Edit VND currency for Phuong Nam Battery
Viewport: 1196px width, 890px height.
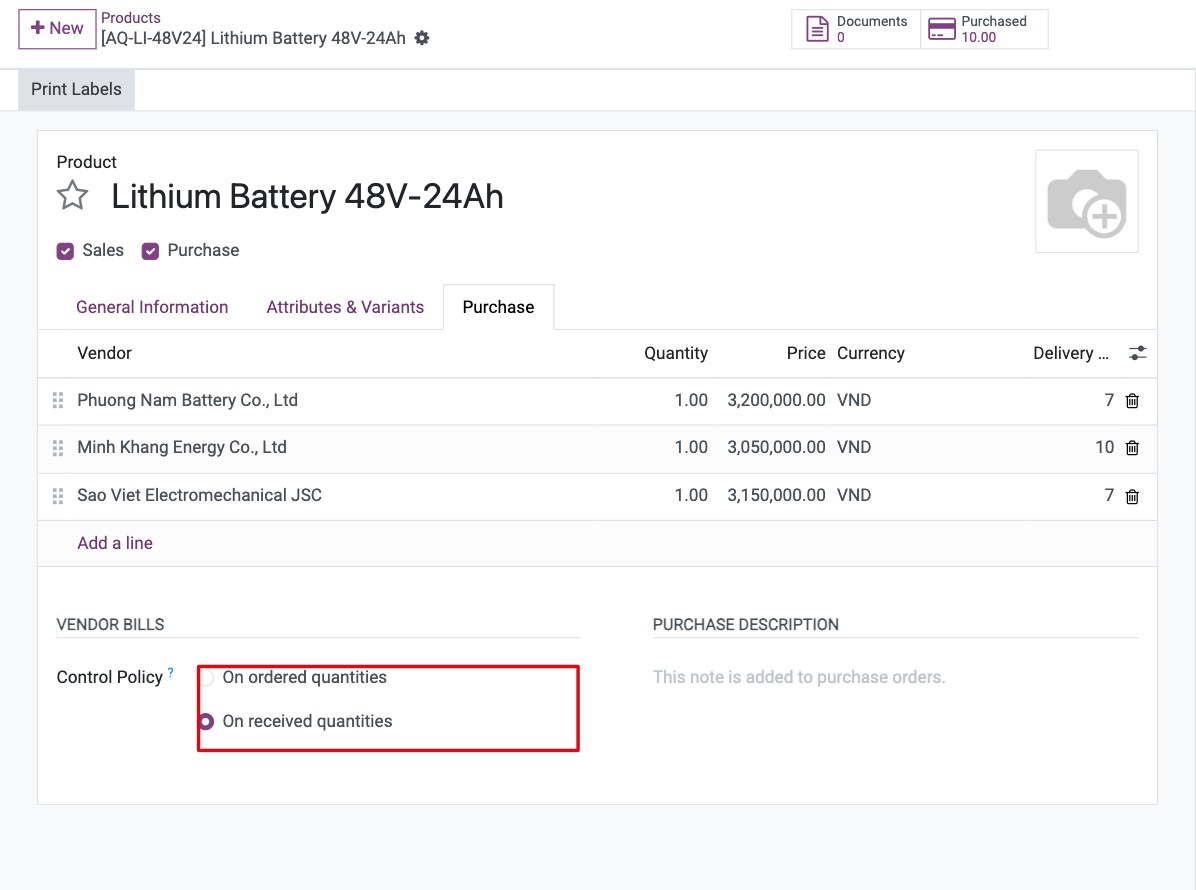pos(854,400)
